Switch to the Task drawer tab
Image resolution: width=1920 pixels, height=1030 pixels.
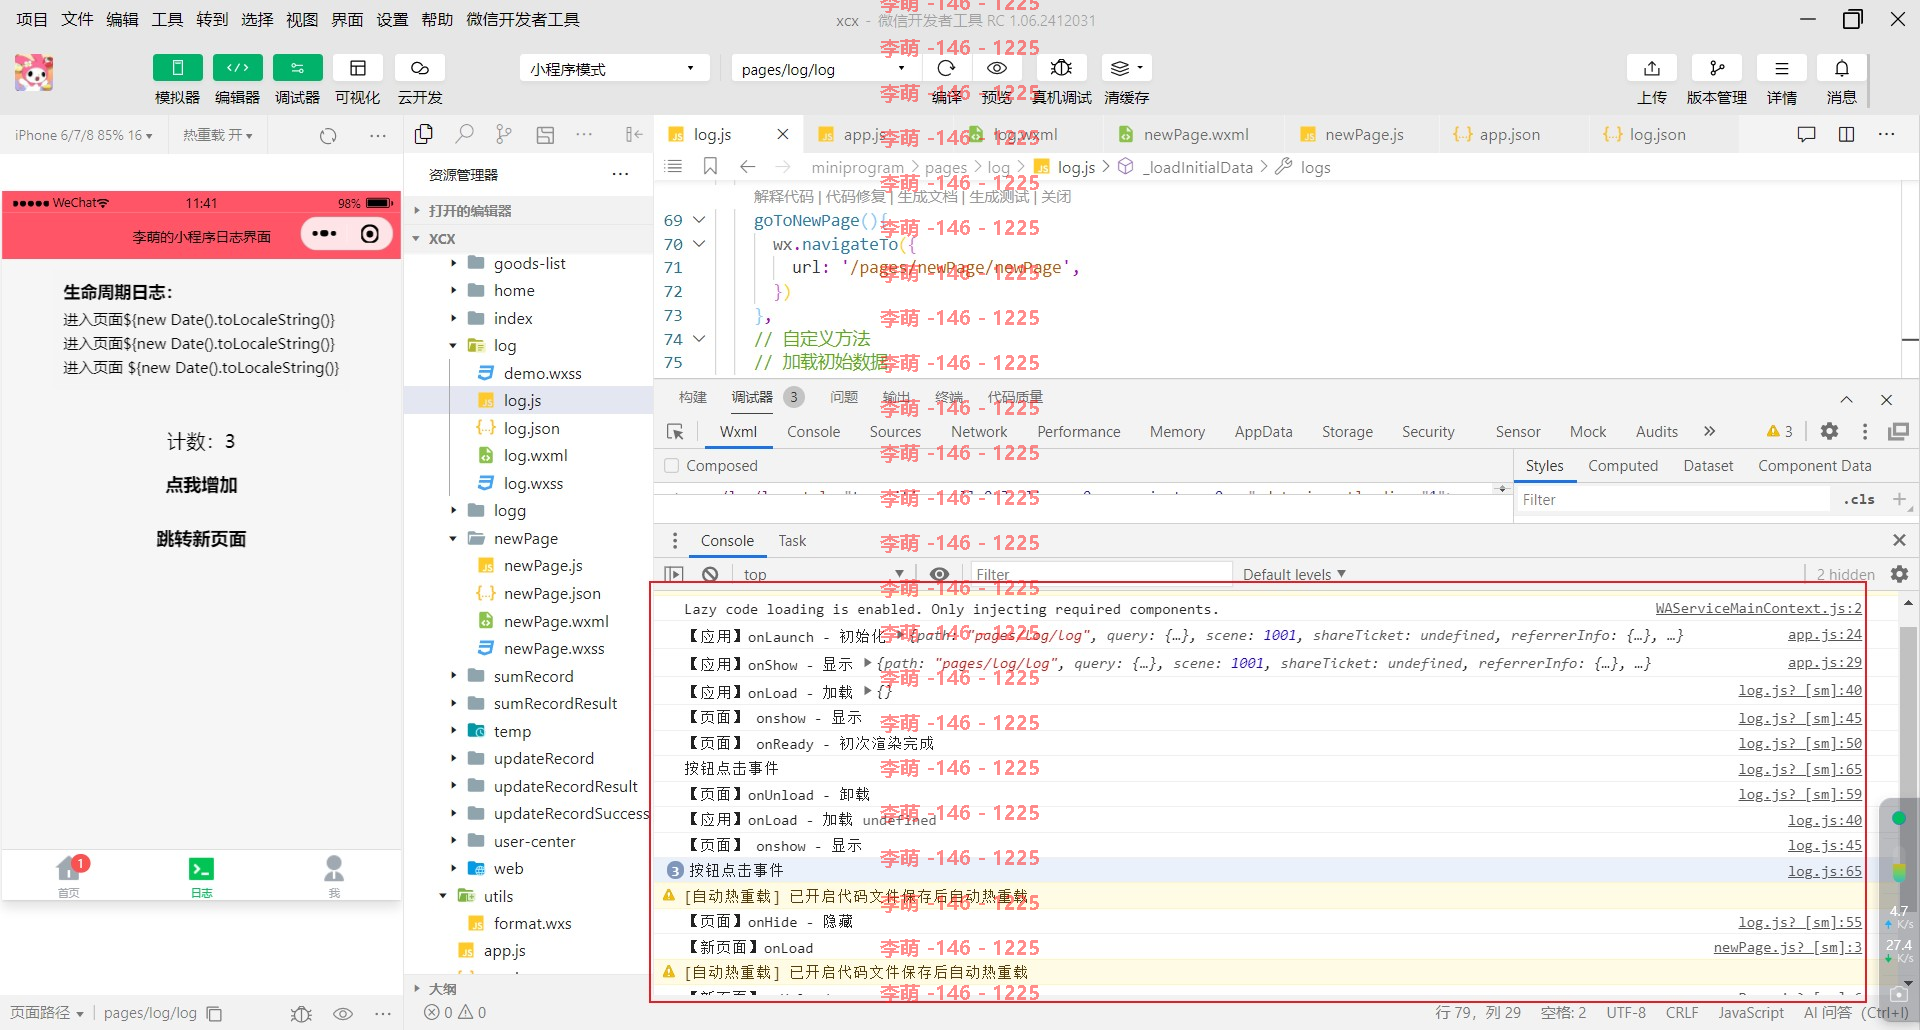pyautogui.click(x=792, y=541)
